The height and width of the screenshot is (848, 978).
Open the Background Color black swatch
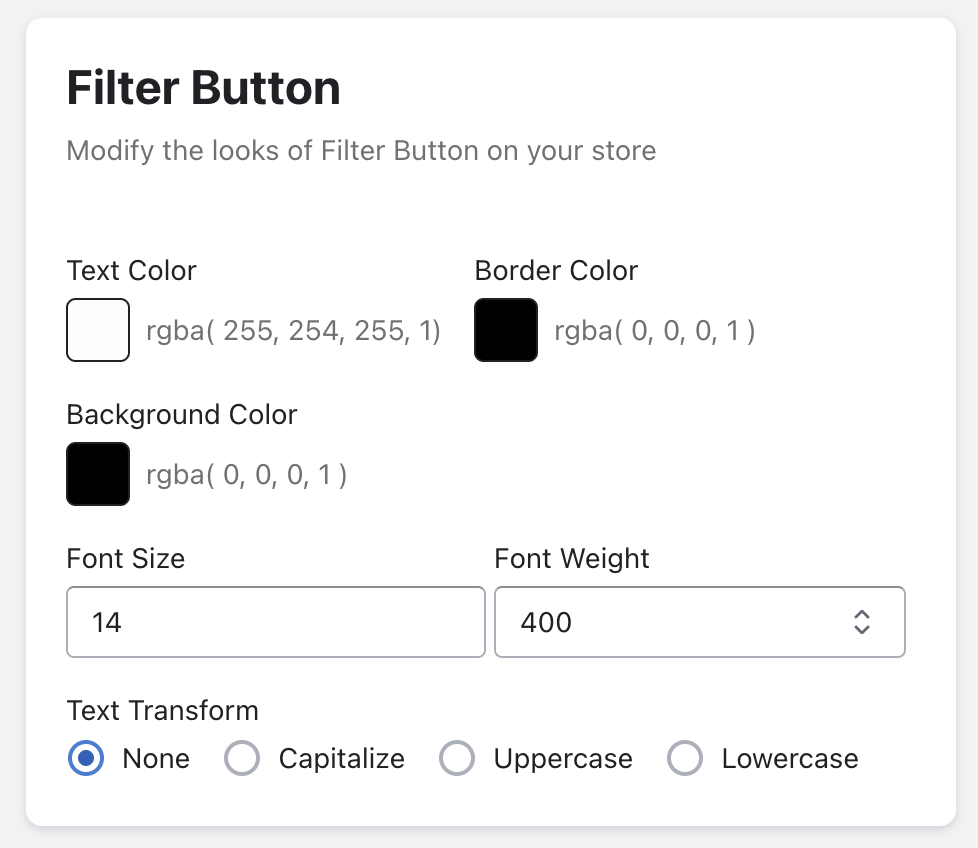98,474
